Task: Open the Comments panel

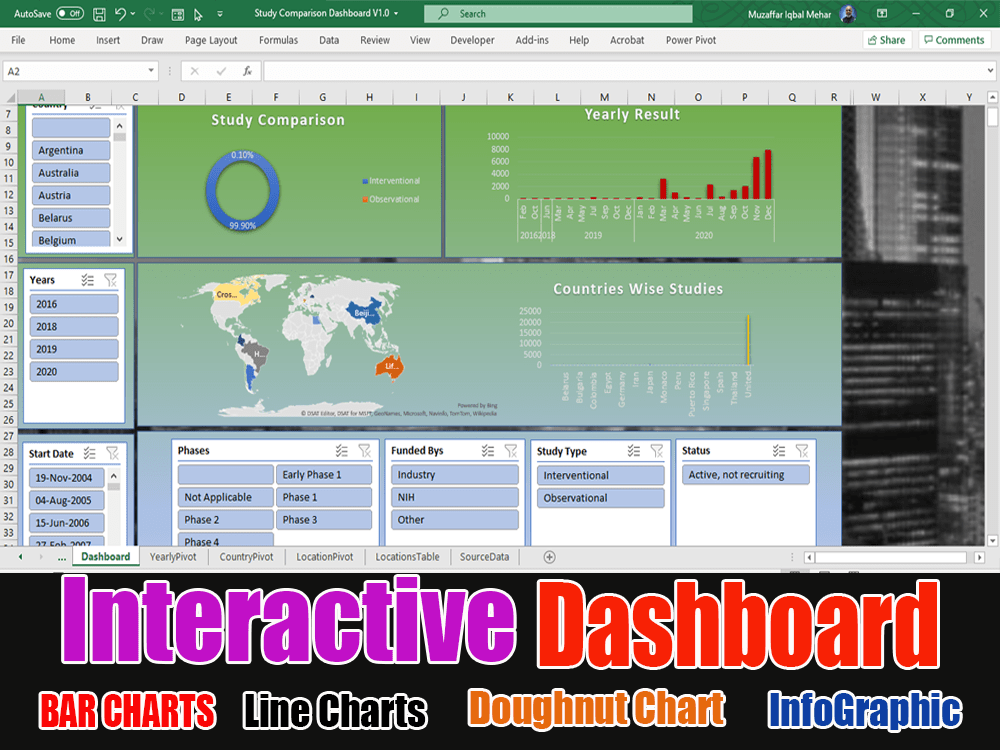Action: coord(954,39)
